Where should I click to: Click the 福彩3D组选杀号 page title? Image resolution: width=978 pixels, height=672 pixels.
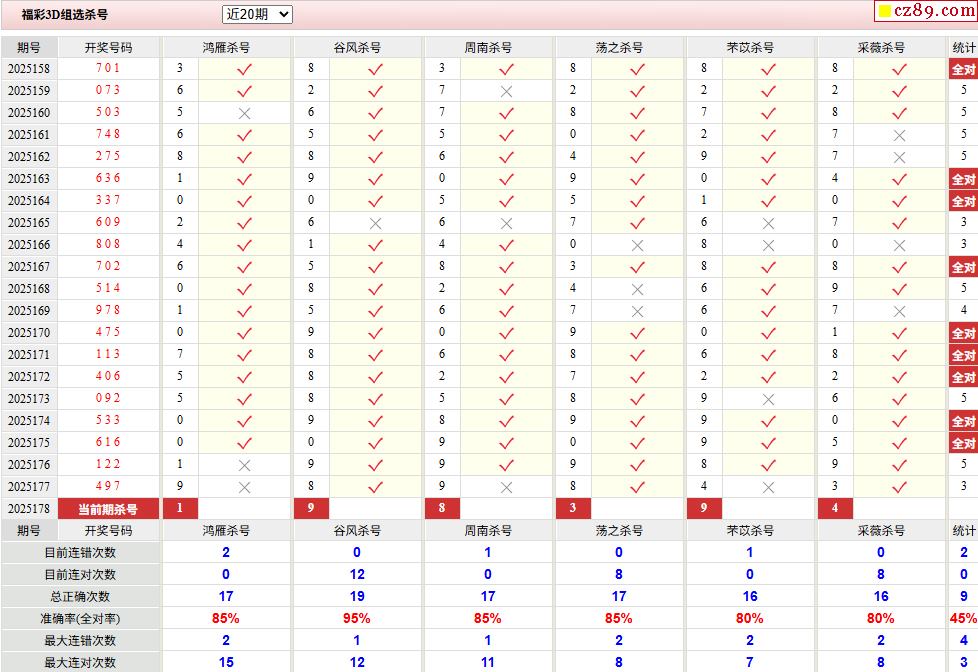pyautogui.click(x=64, y=14)
